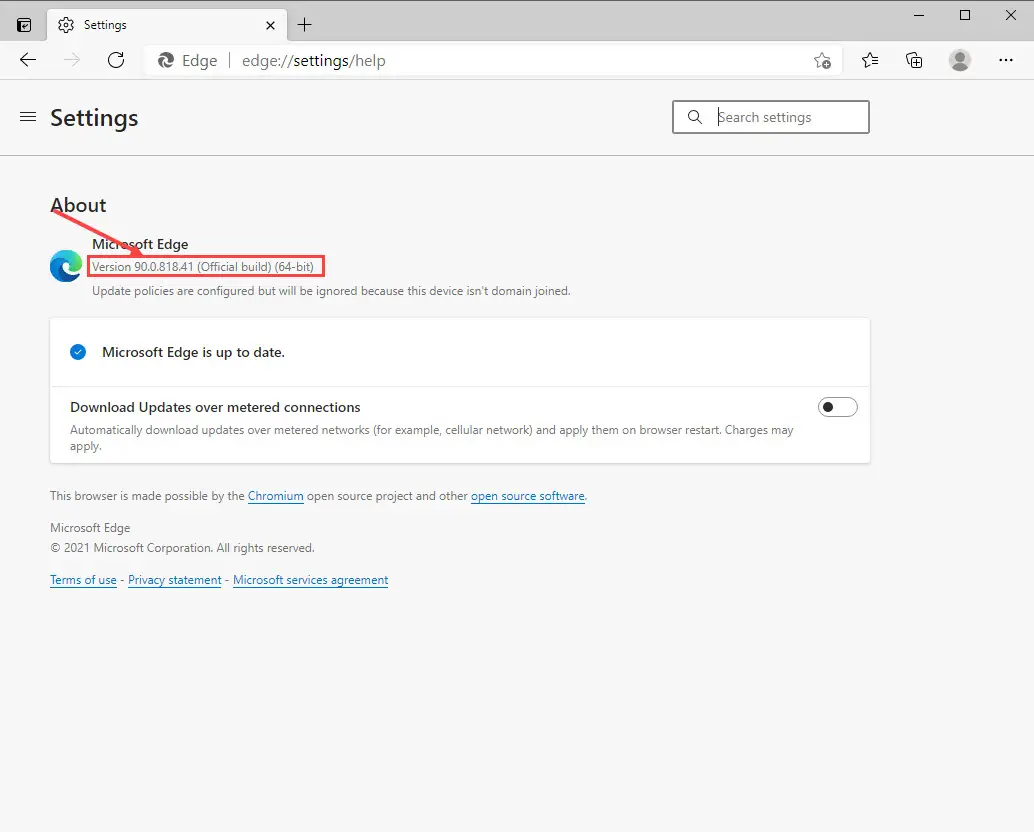Refresh the current page
This screenshot has height=832, width=1034.
pos(116,60)
